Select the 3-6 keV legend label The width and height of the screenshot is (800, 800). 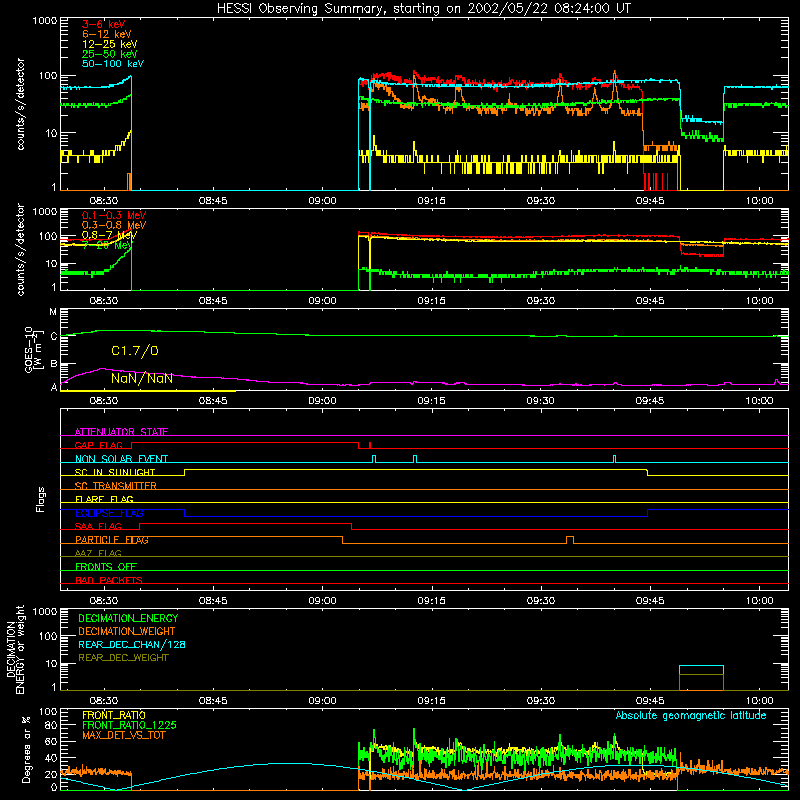(x=104, y=24)
